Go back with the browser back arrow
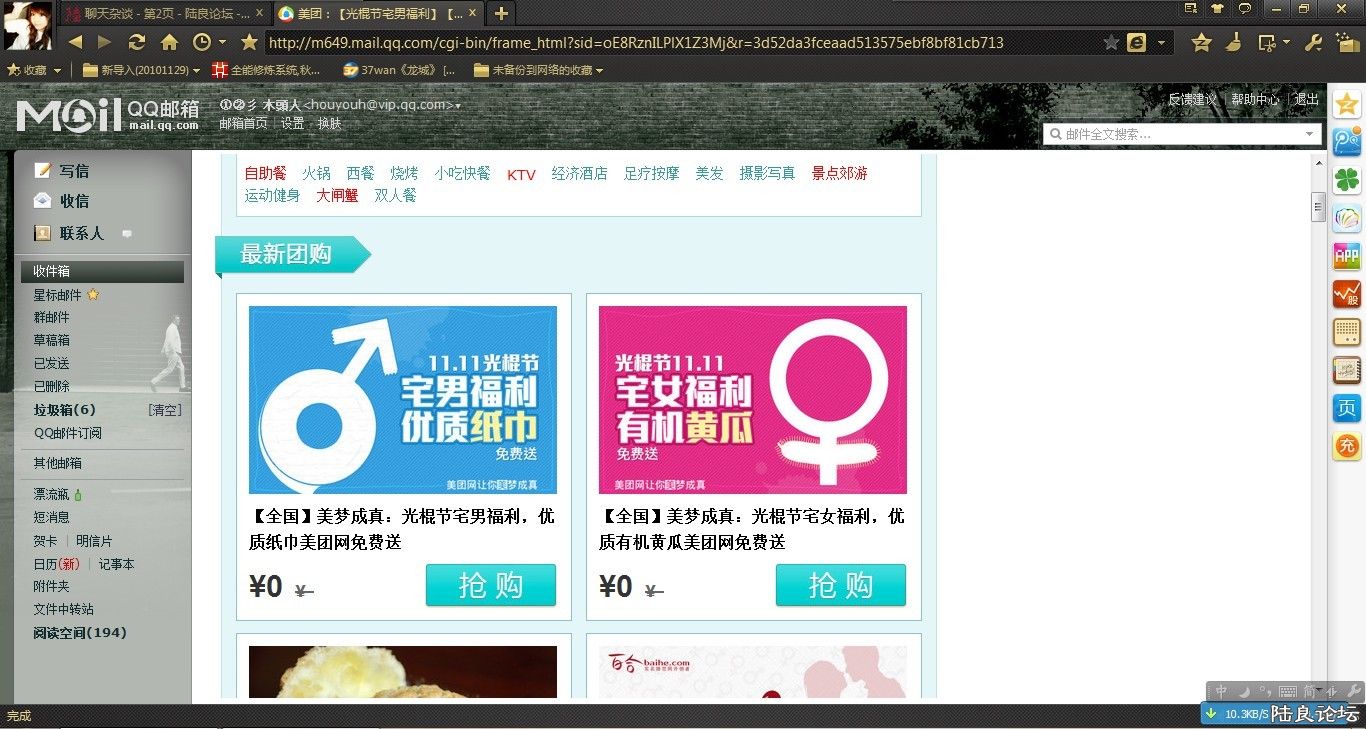 click(75, 42)
